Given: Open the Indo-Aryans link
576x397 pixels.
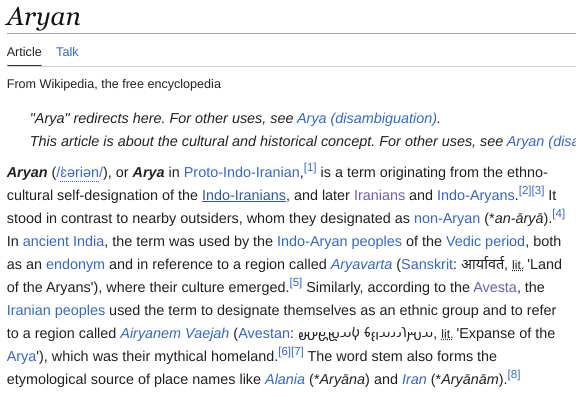Looking at the screenshot, I should pos(476,195).
